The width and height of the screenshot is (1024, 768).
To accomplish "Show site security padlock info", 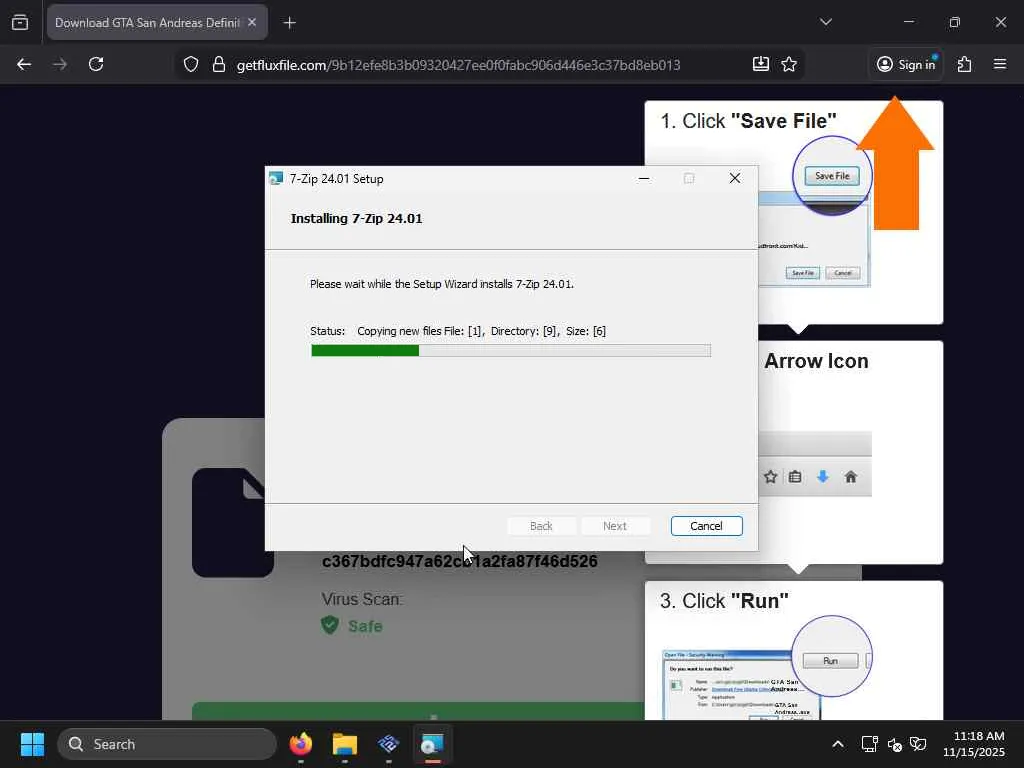I will coord(219,64).
